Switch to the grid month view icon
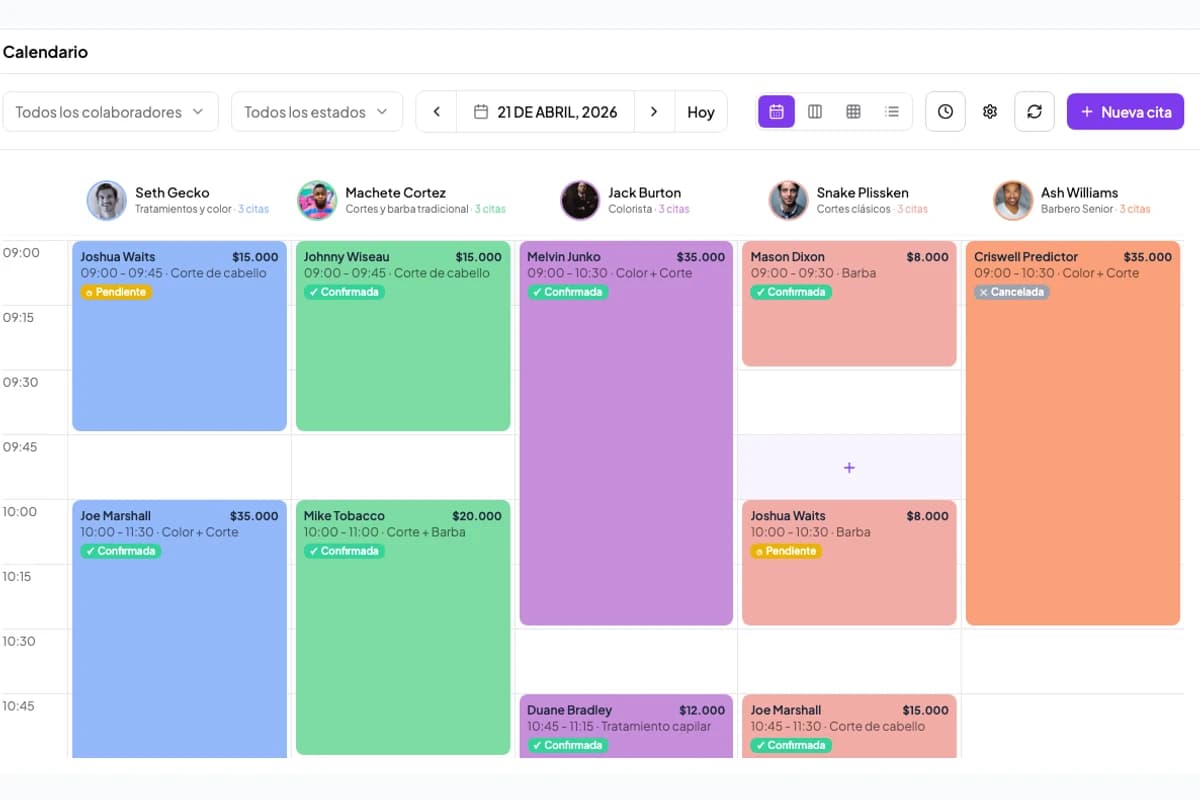Screen dimensions: 1200x800 coord(853,112)
